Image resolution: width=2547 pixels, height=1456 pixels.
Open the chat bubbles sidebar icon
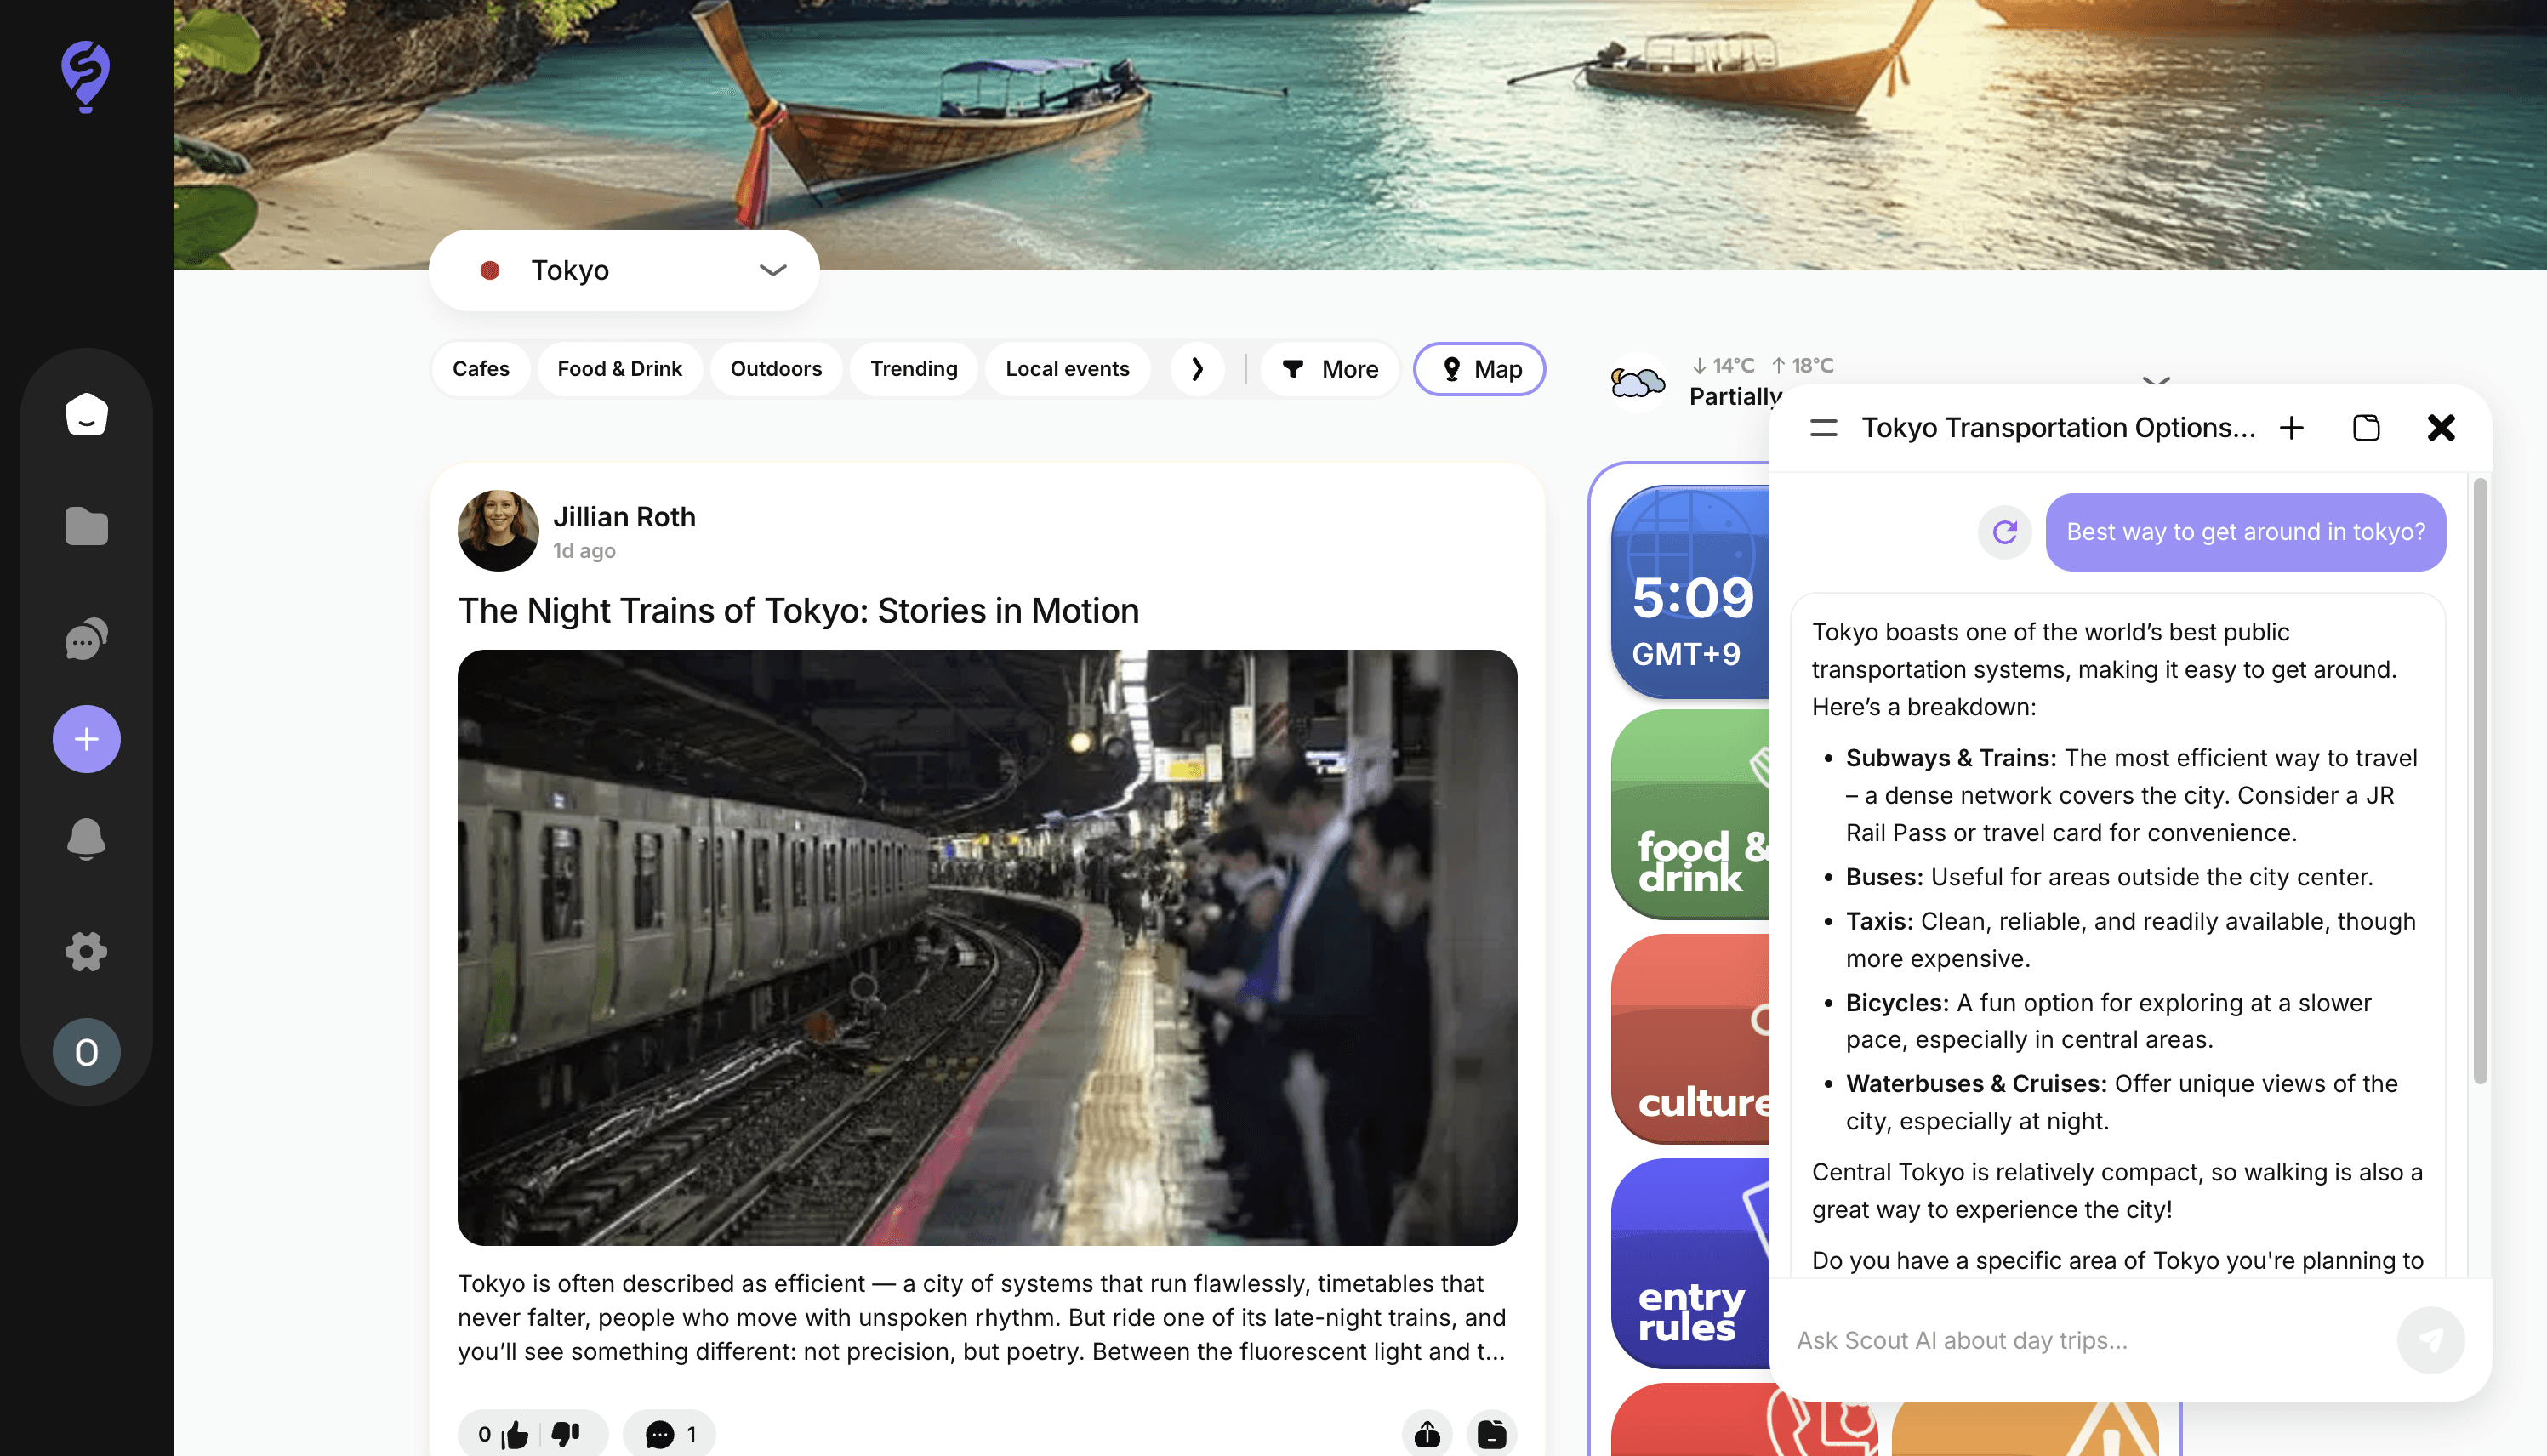86,639
